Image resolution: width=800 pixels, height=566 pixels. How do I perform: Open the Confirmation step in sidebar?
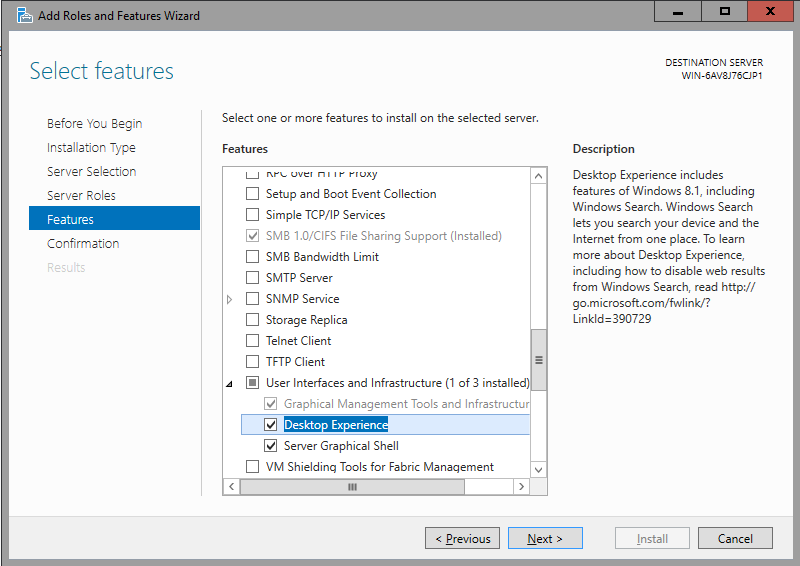(83, 243)
